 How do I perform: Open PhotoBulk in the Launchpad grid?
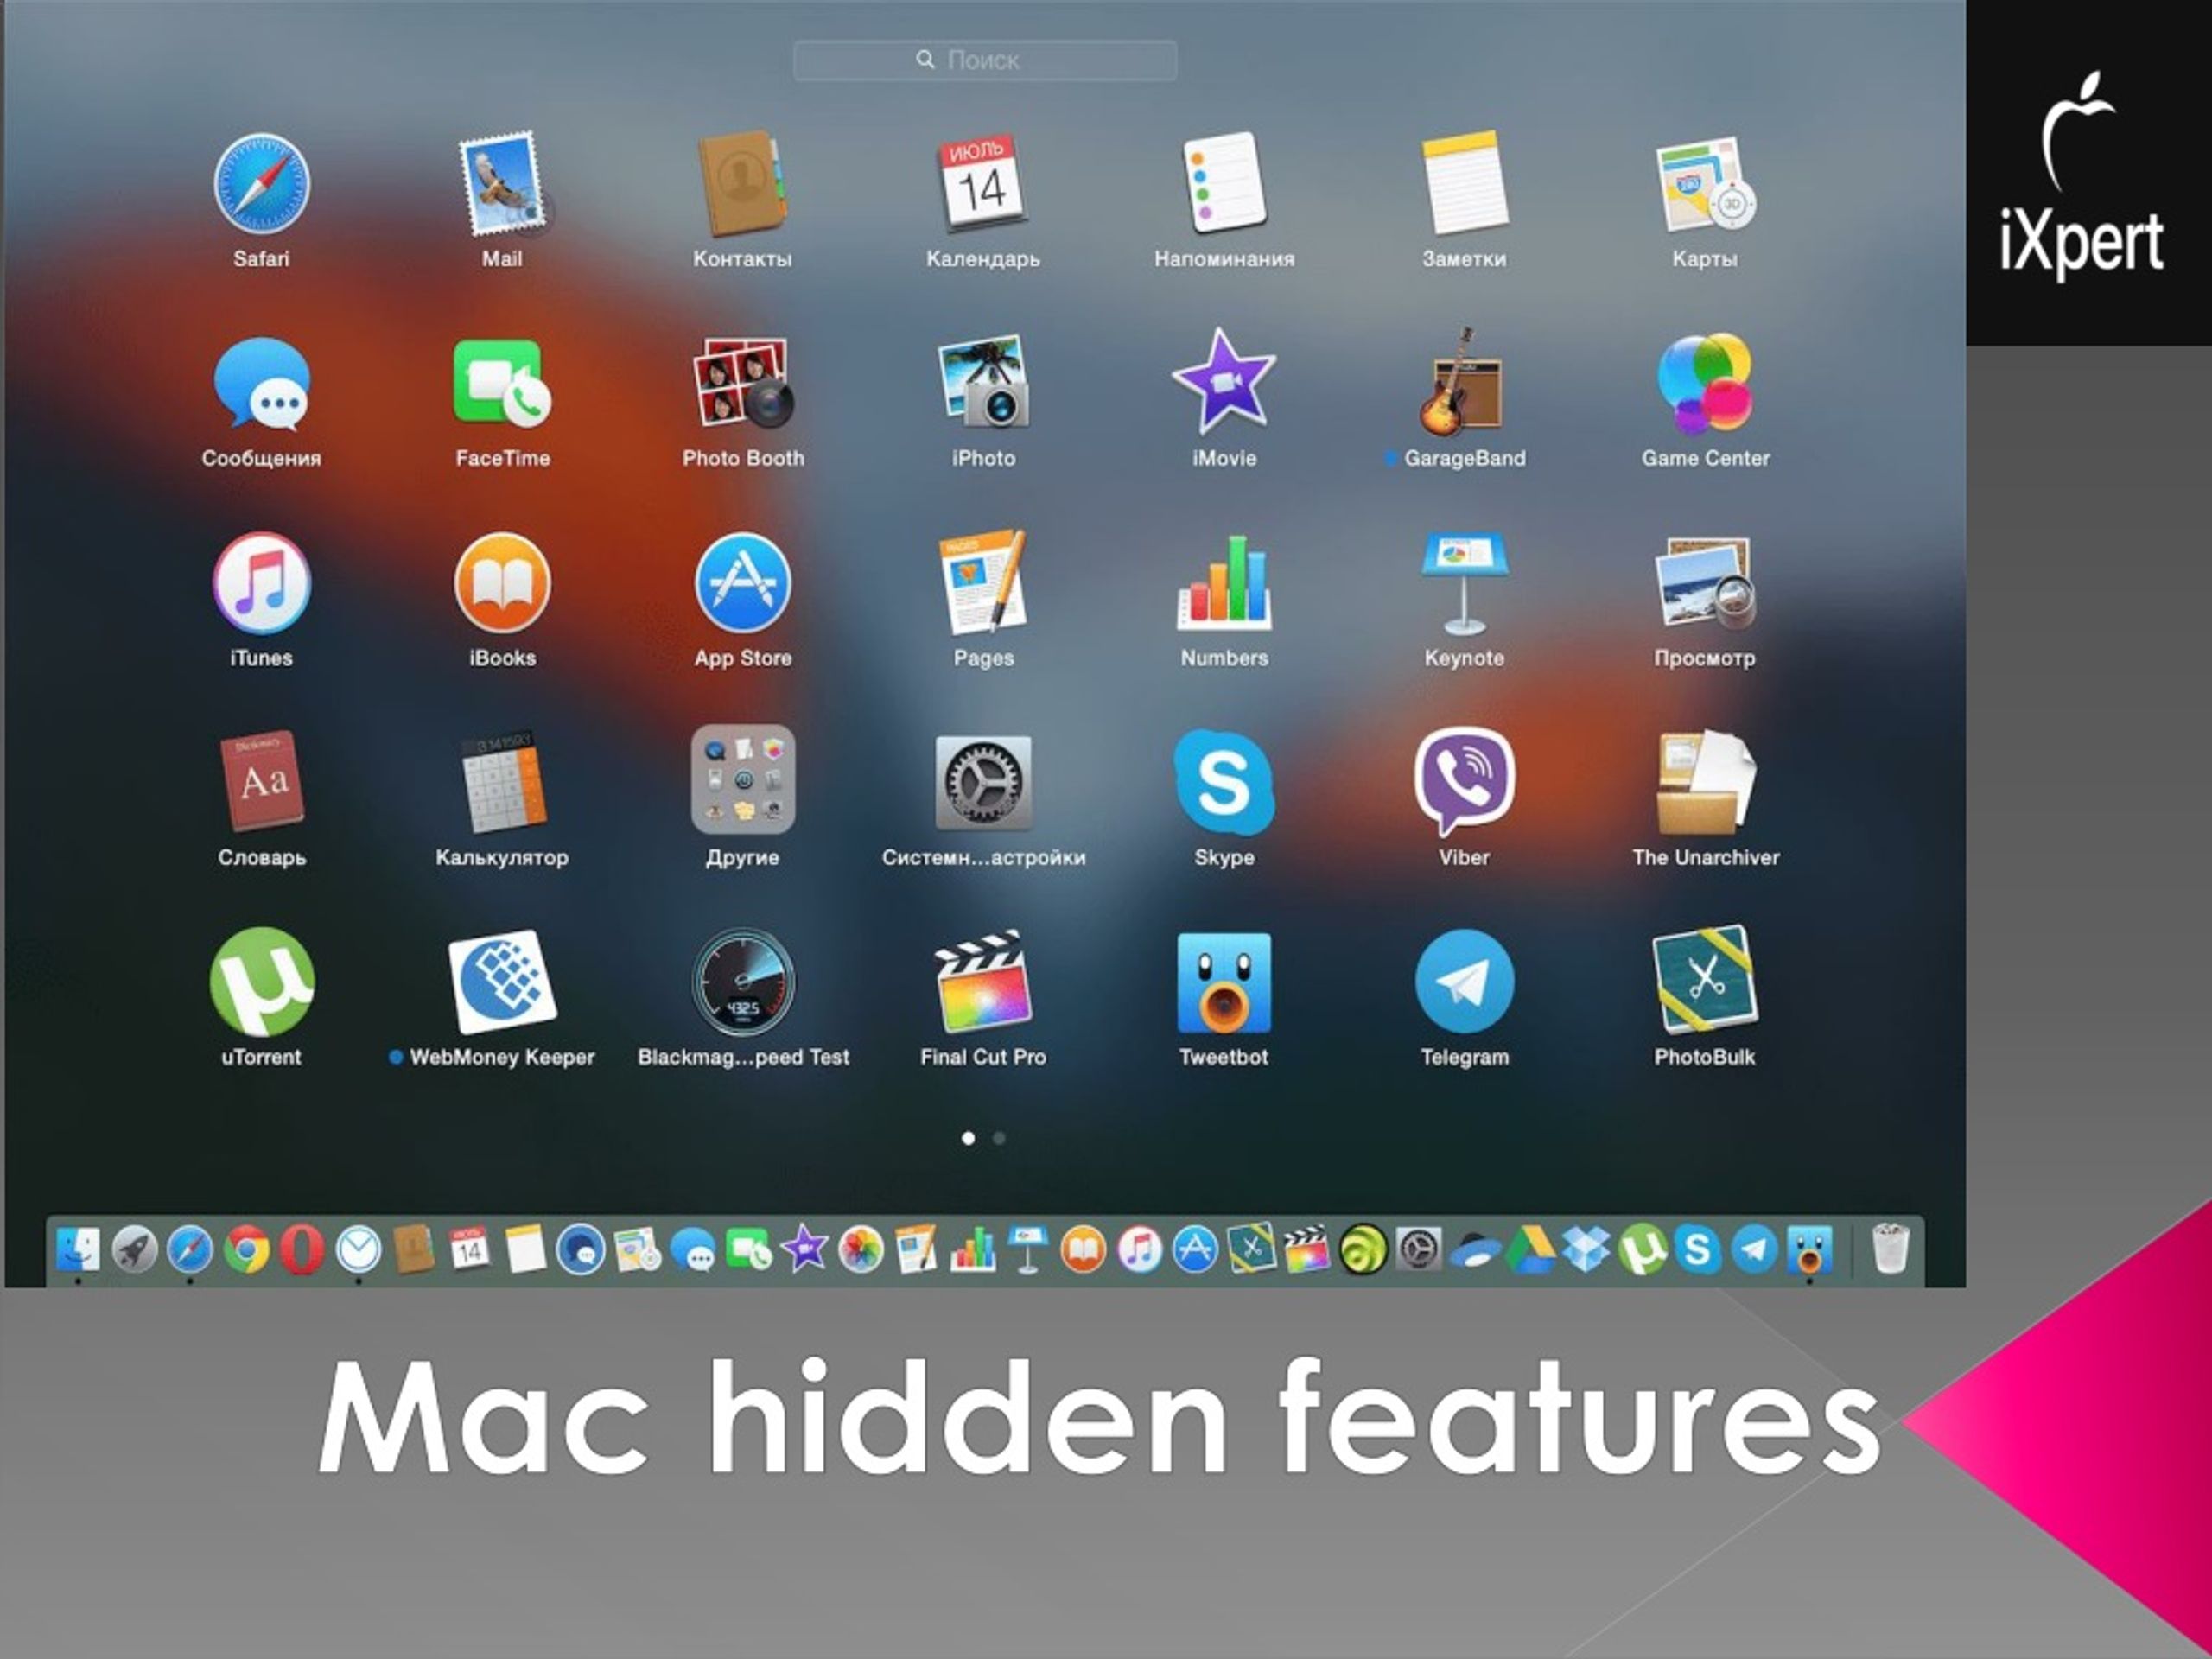[1705, 981]
